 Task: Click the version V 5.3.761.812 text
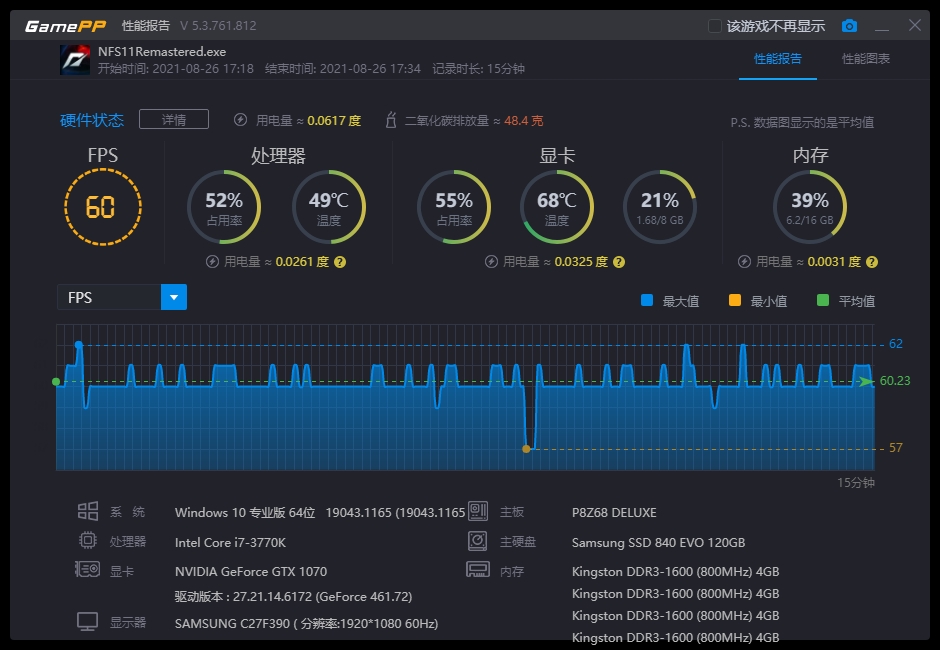tap(218, 26)
